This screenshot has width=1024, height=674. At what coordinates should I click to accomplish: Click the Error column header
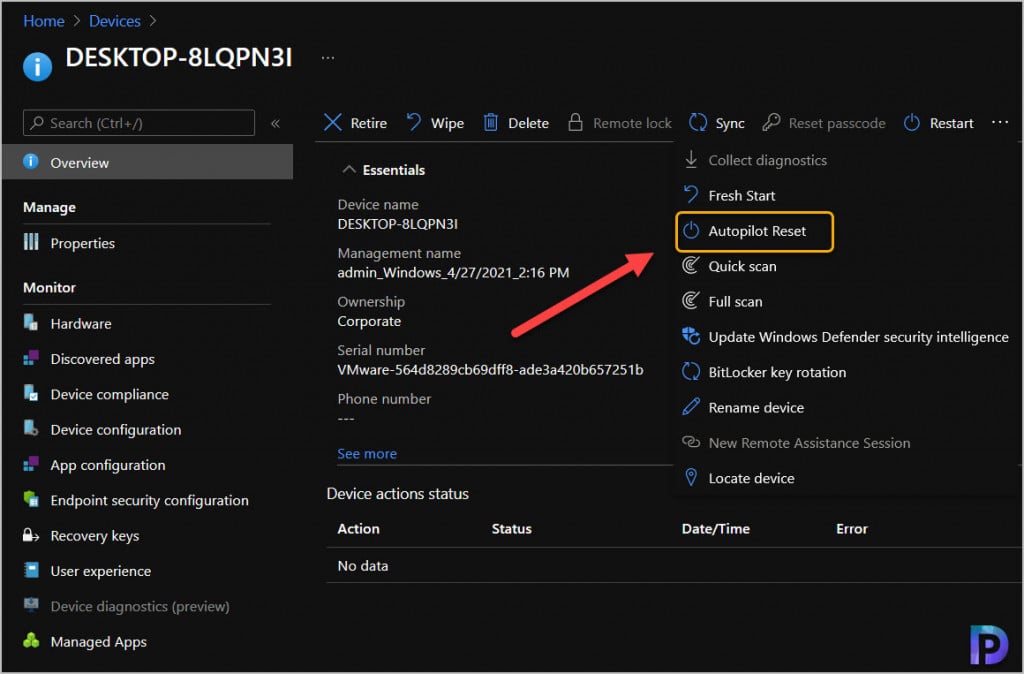tap(852, 528)
